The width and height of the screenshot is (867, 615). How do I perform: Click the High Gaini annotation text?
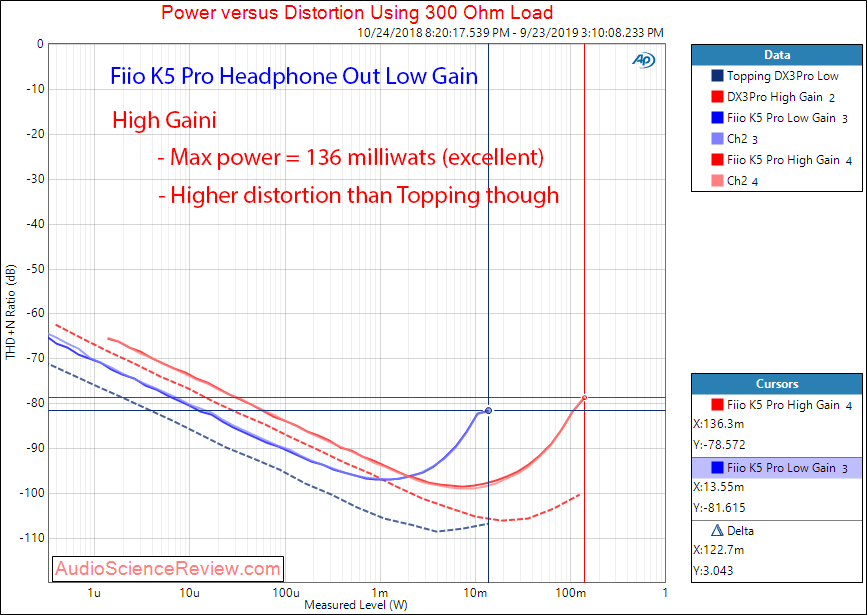coord(164,120)
